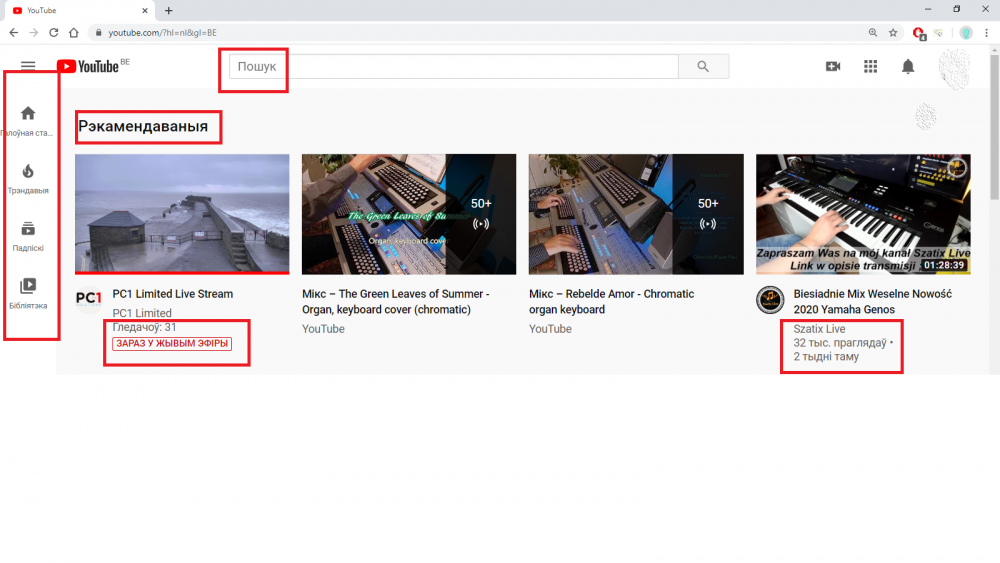Open the account avatar menu

point(954,67)
